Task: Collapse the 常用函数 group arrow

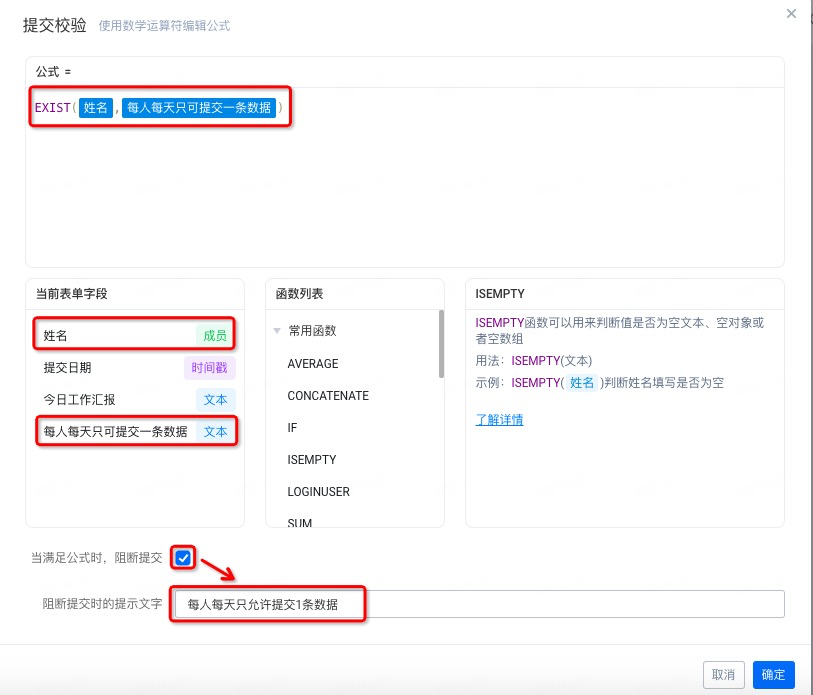Action: point(277,331)
